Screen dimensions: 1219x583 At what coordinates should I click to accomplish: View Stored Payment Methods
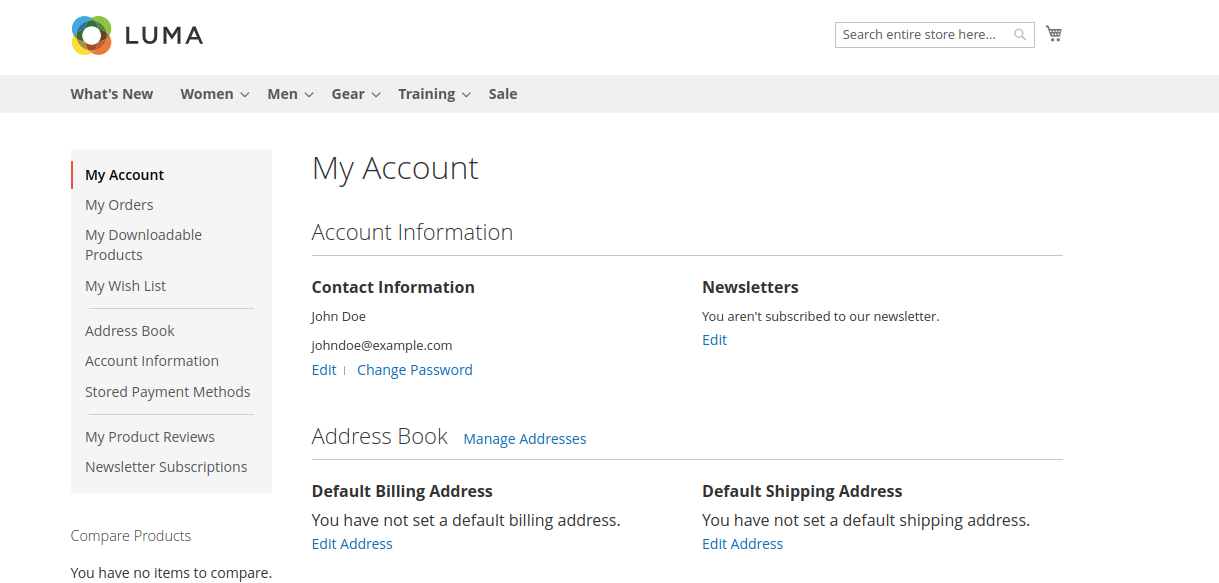[167, 391]
